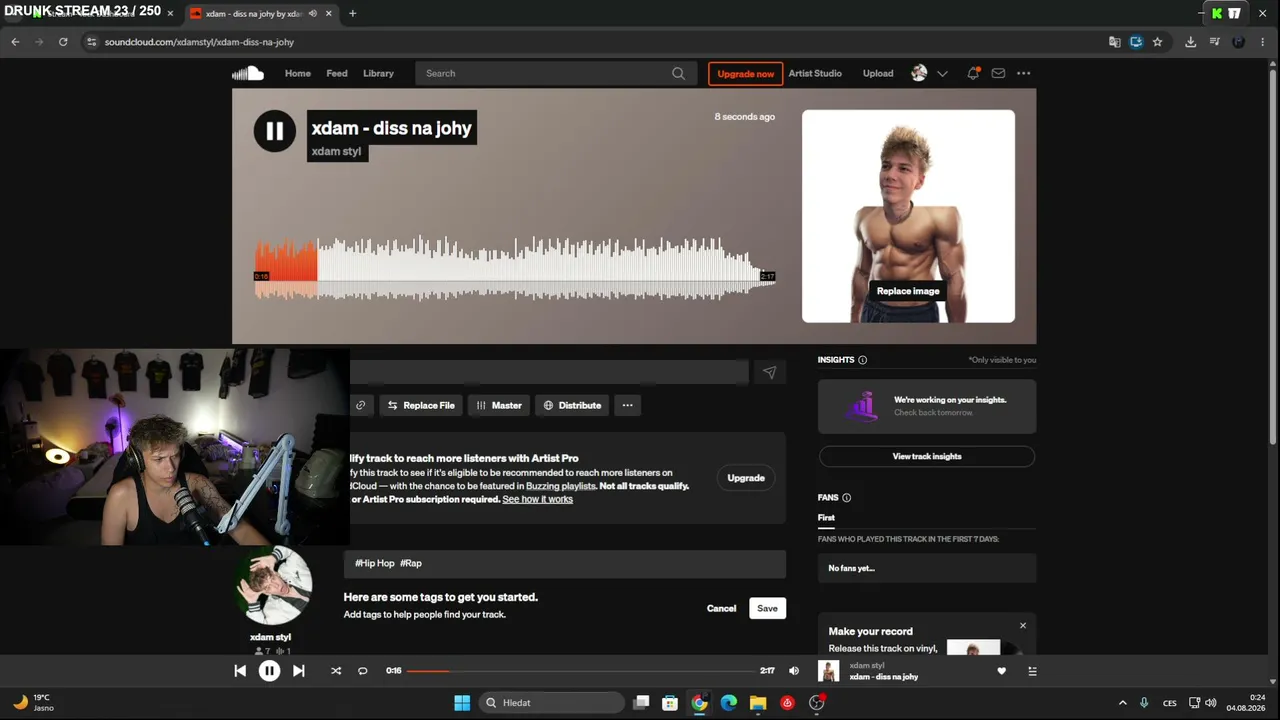Click Replace image on the artwork
Image resolution: width=1280 pixels, height=720 pixels.
point(908,291)
